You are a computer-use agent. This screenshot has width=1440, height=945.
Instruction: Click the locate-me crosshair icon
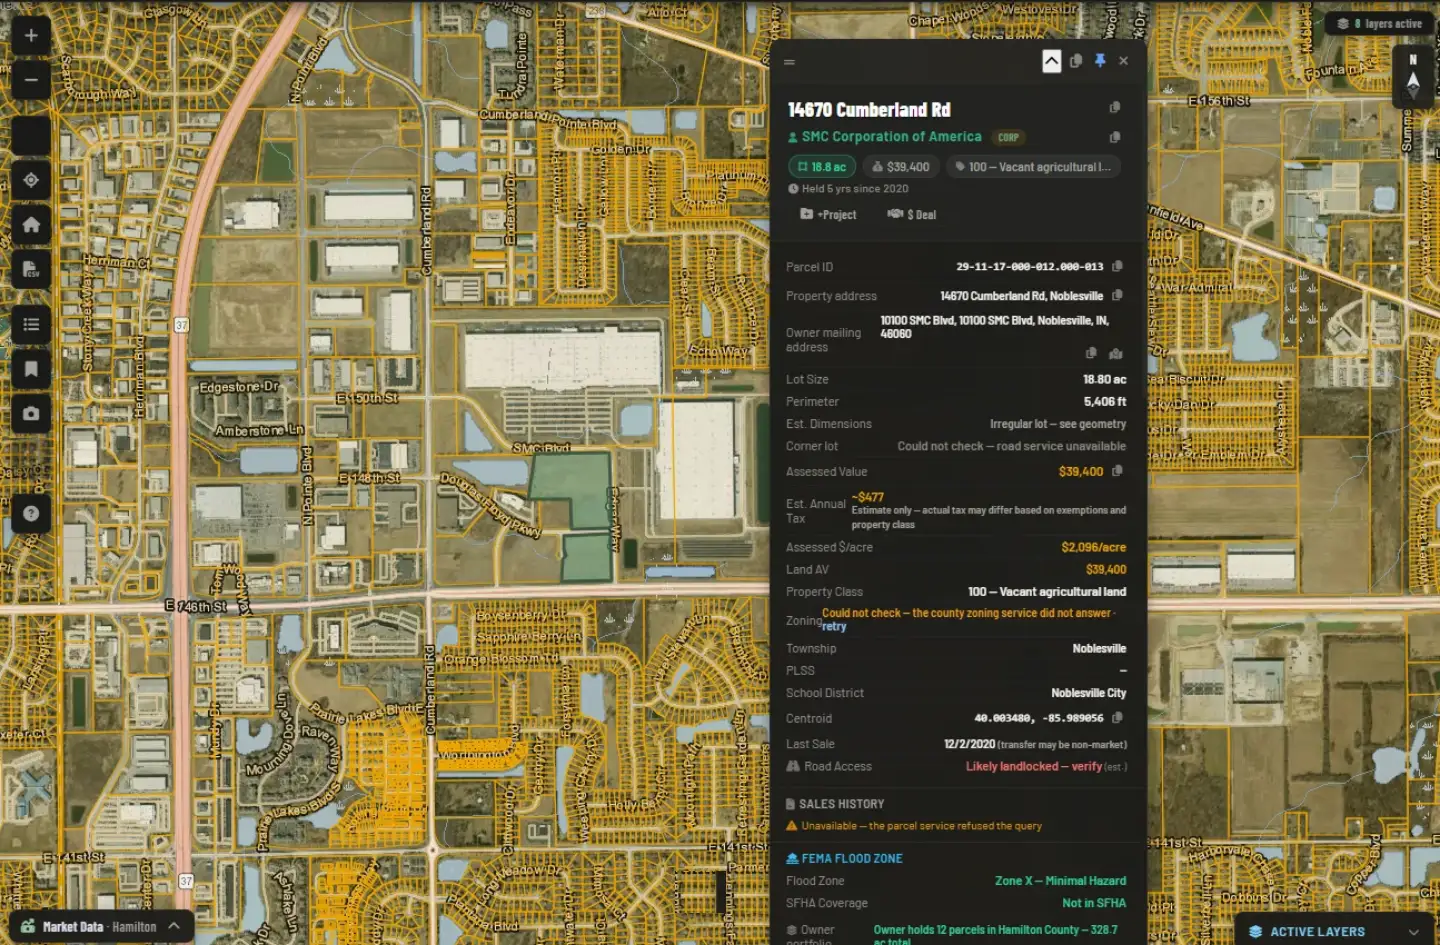[31, 180]
